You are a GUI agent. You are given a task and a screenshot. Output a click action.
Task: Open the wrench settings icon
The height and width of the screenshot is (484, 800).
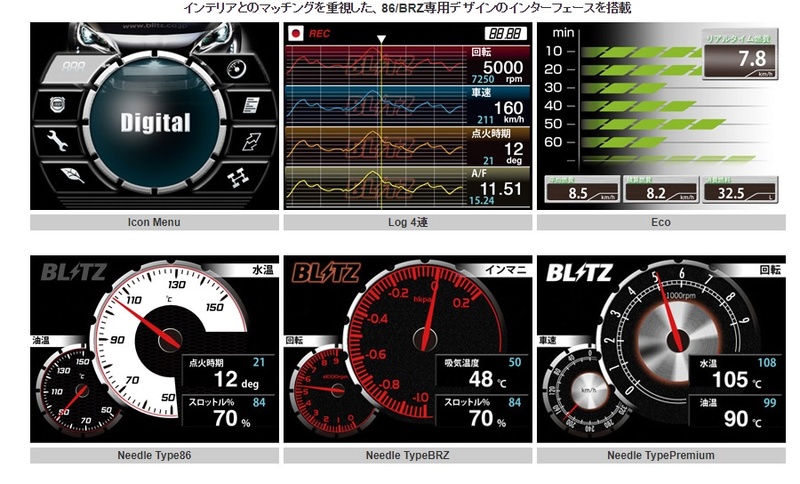click(58, 140)
